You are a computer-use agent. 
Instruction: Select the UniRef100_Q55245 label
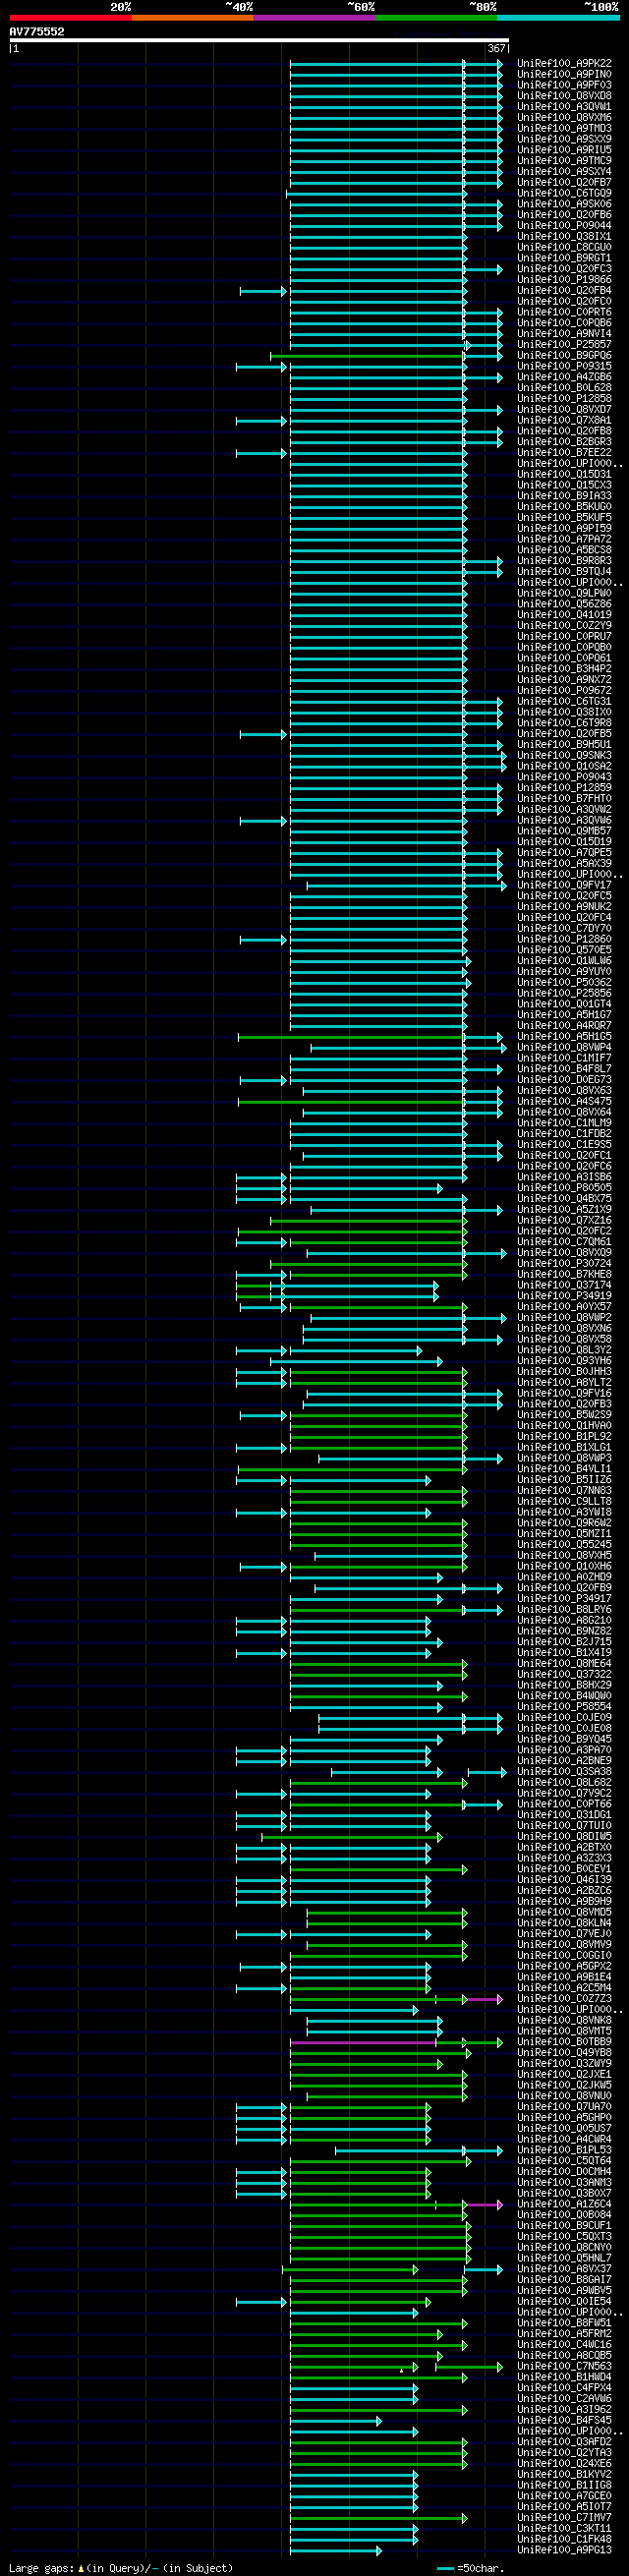pyautogui.click(x=565, y=1544)
